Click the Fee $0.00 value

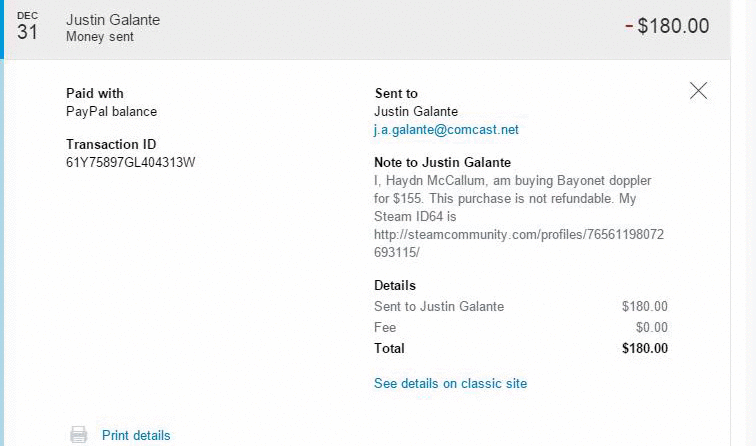651,327
